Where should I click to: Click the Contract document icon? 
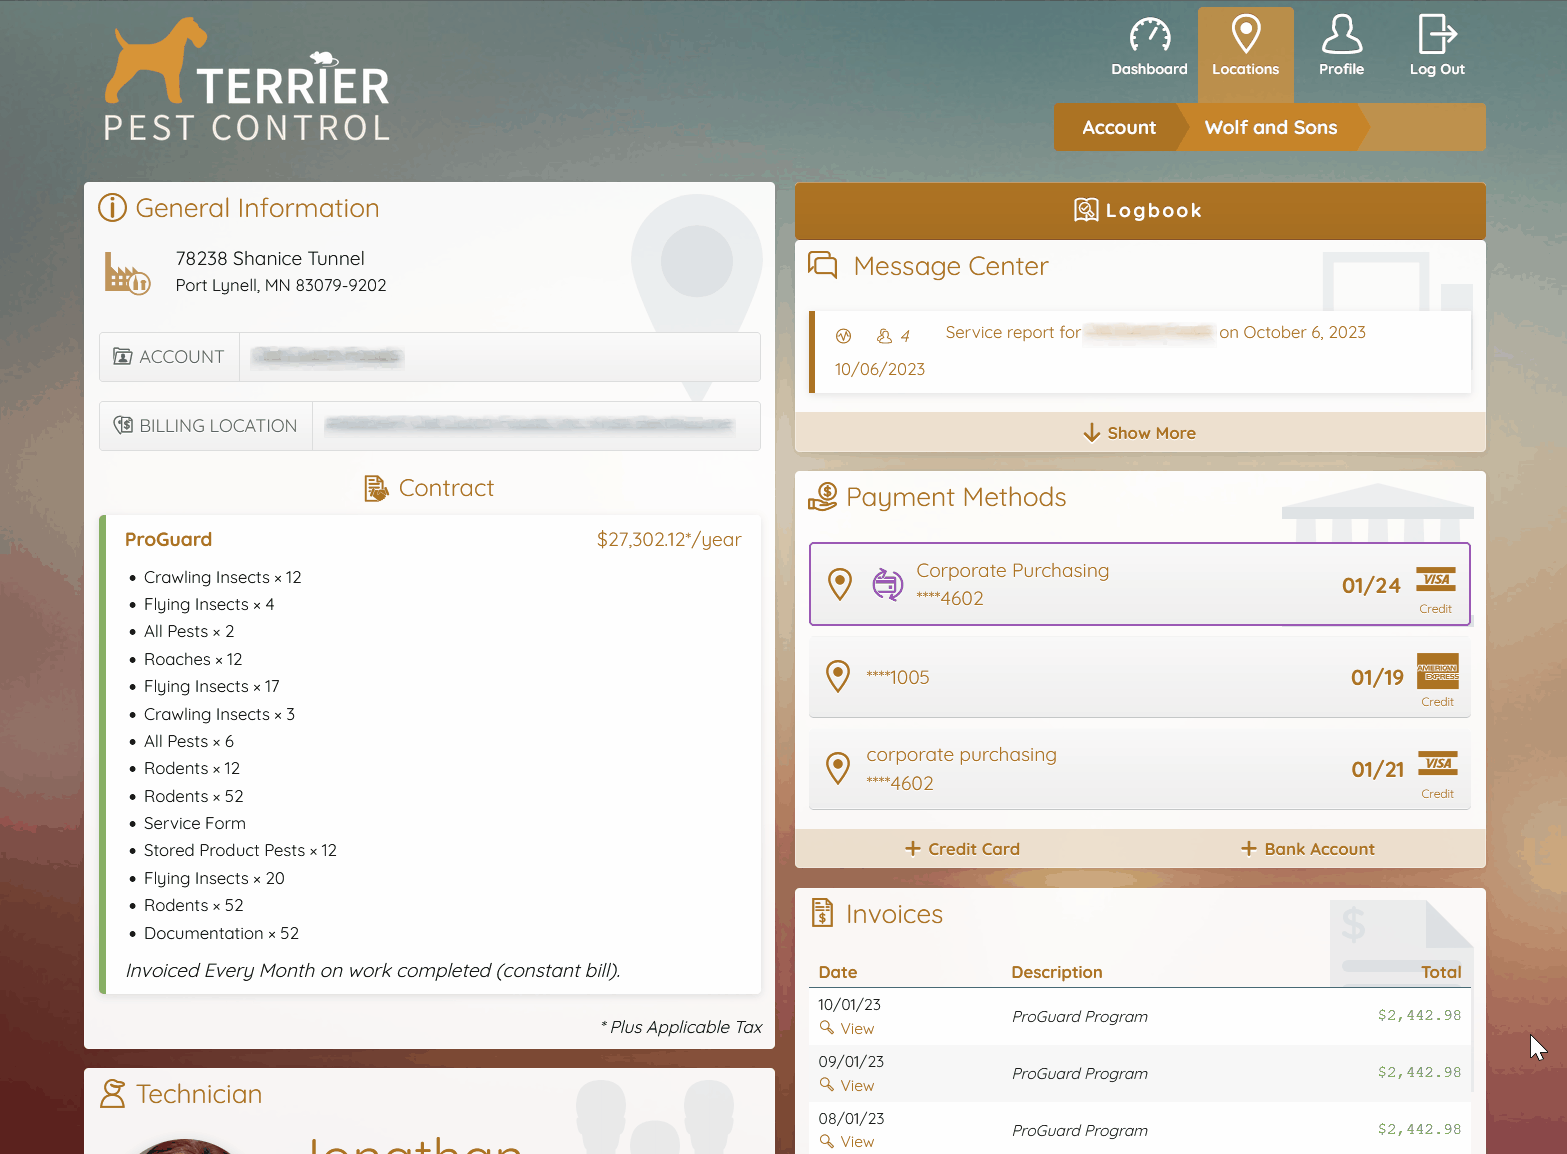(x=376, y=488)
